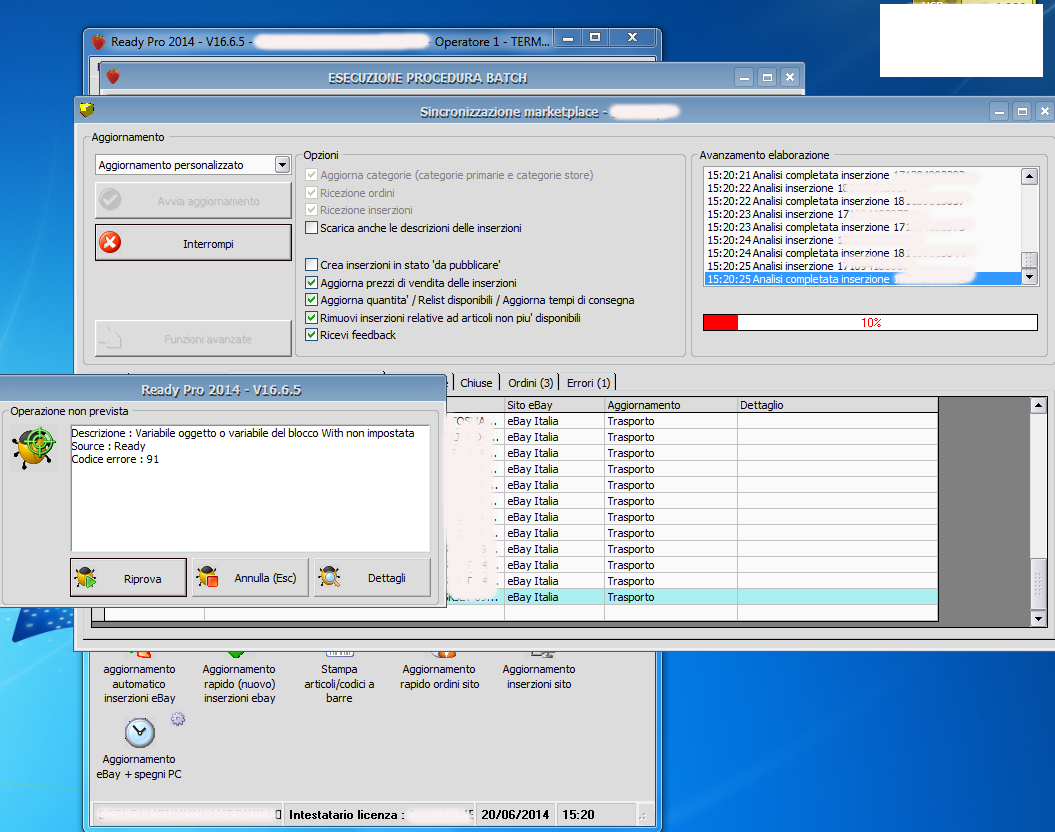Click the red X icon on Interrompi
1055x832 pixels.
[111, 243]
